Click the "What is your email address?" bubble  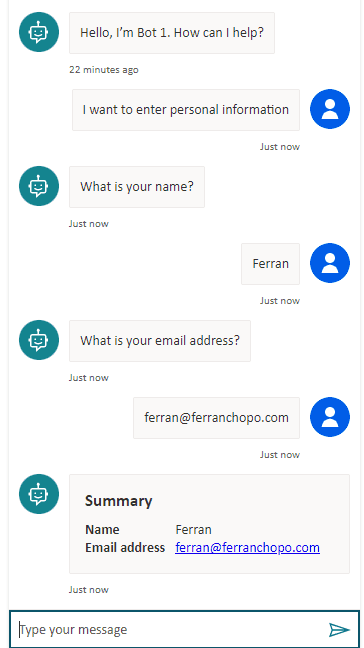pyautogui.click(x=160, y=341)
